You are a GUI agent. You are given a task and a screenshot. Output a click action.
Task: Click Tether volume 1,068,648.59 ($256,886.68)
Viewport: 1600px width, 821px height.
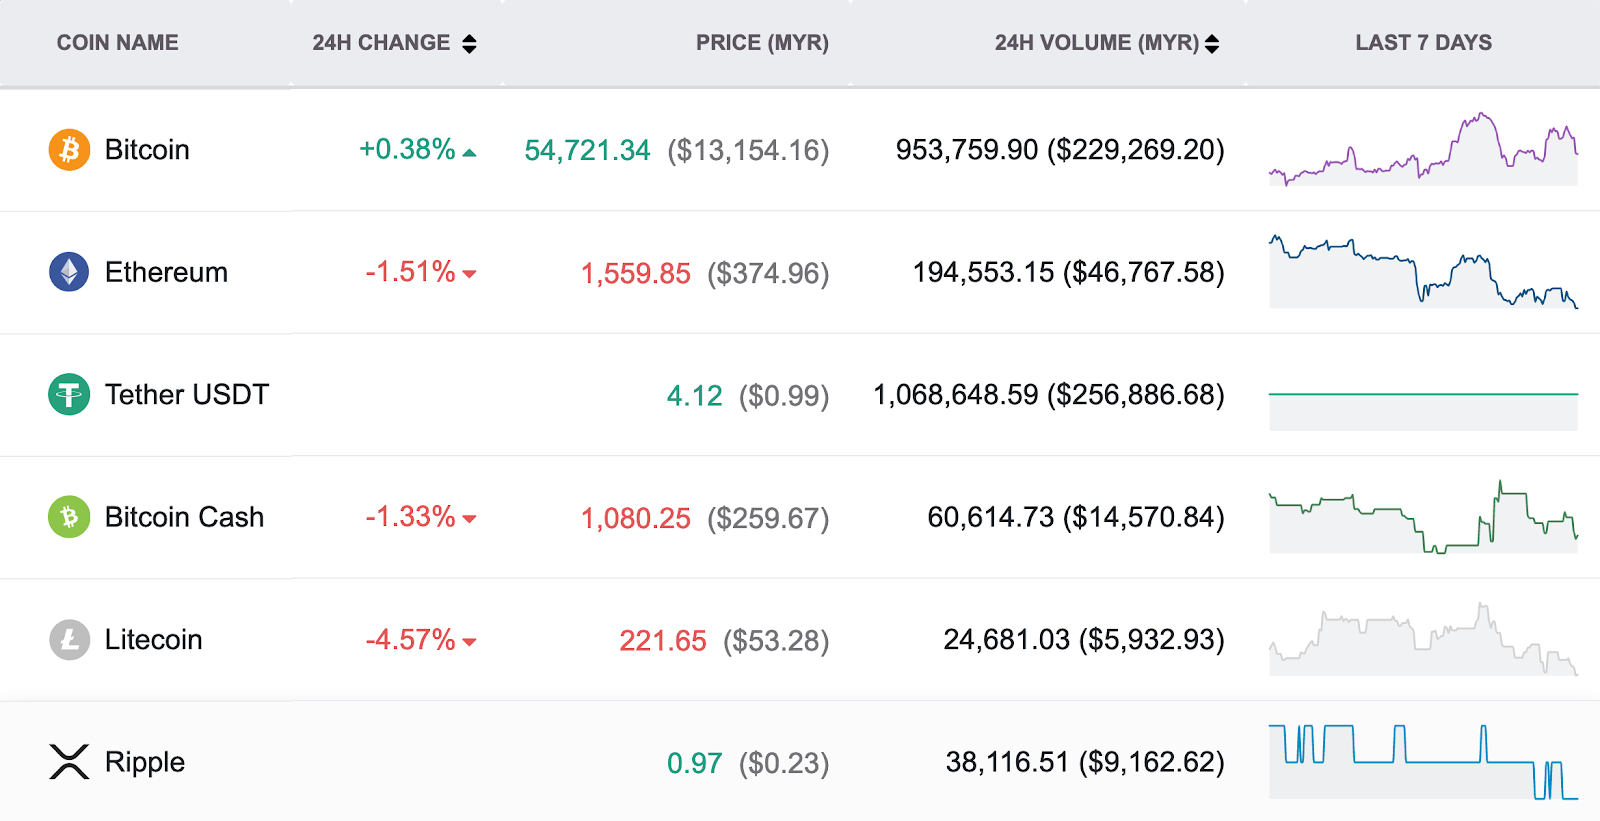(x=1049, y=395)
